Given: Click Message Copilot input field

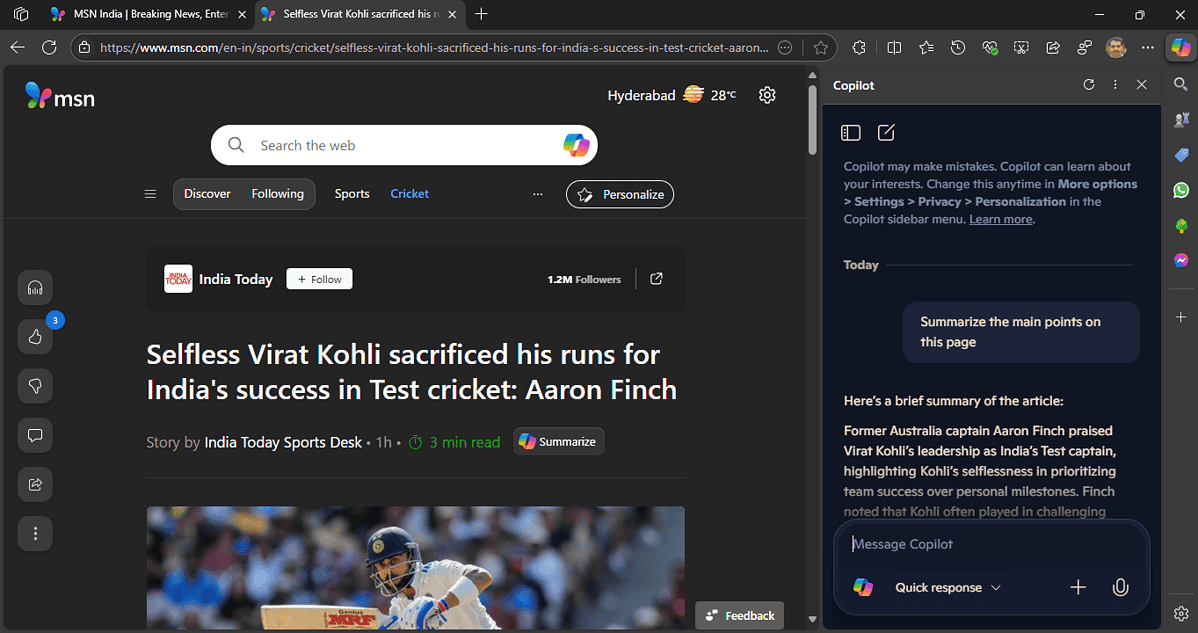Looking at the screenshot, I should tap(991, 544).
